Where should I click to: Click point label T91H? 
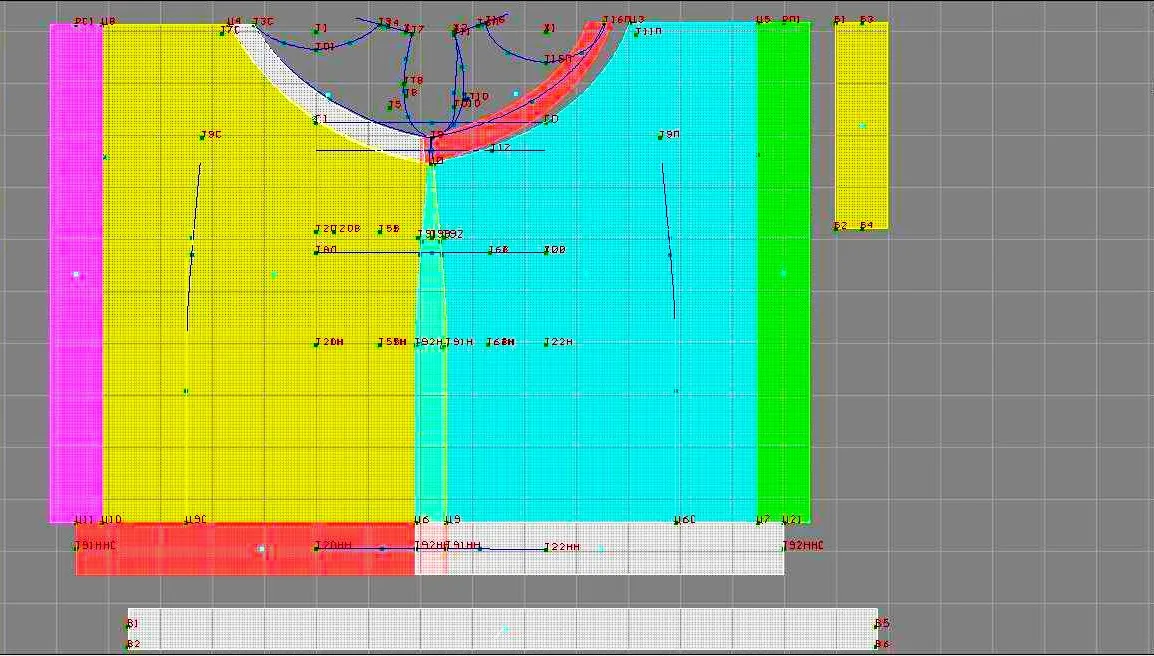[459, 342]
